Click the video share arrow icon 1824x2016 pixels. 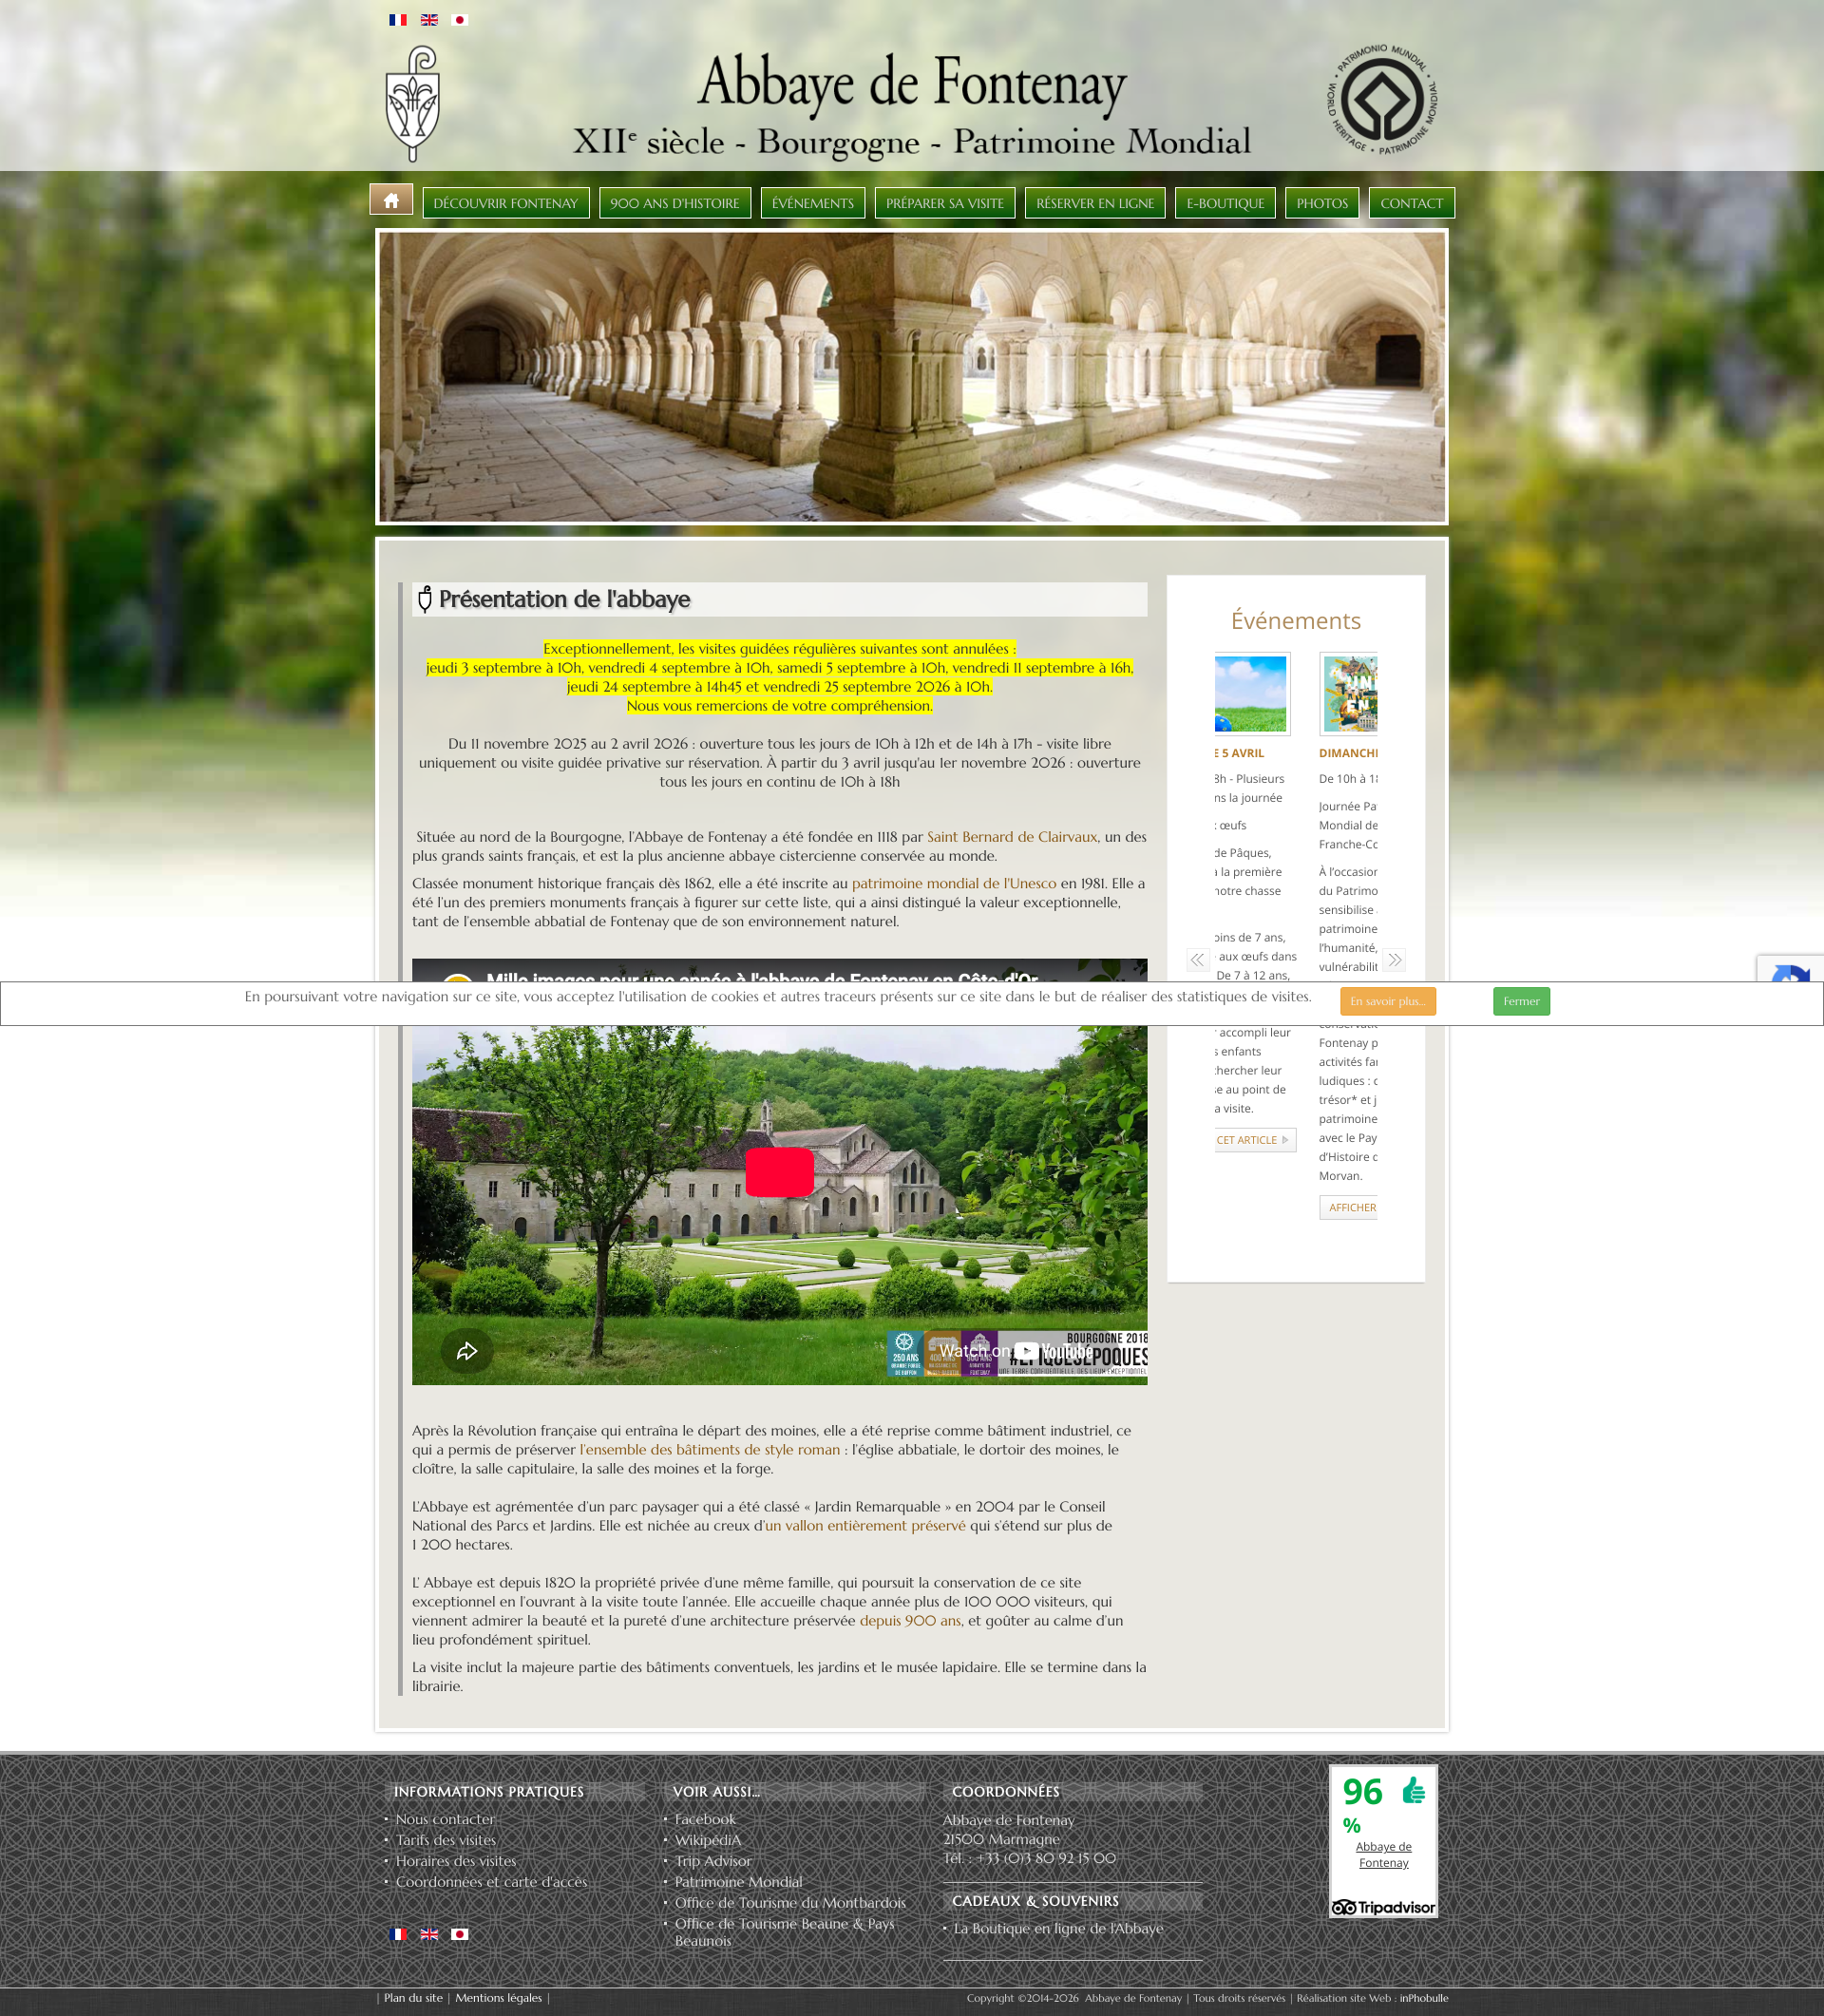(x=467, y=1351)
